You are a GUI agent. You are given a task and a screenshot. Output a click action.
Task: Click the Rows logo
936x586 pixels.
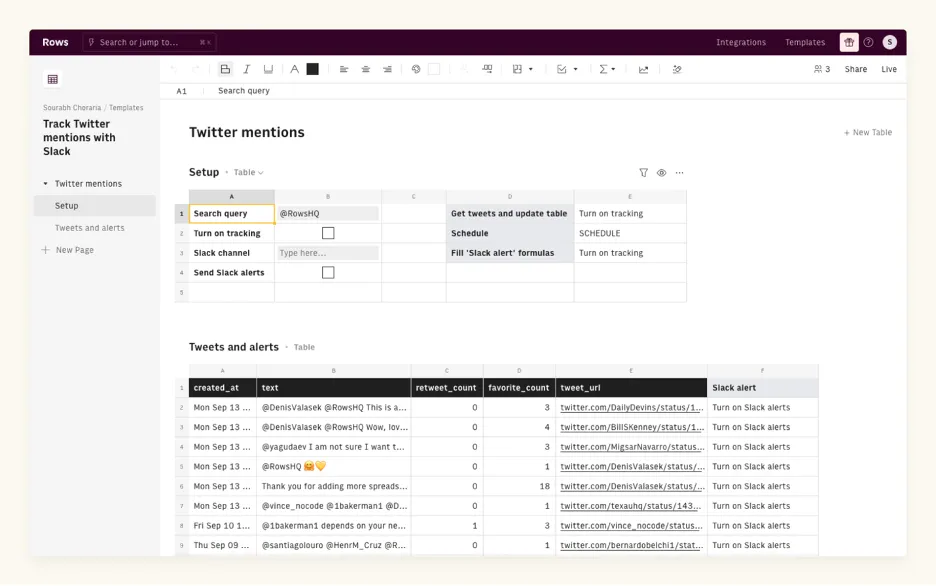pyautogui.click(x=55, y=42)
